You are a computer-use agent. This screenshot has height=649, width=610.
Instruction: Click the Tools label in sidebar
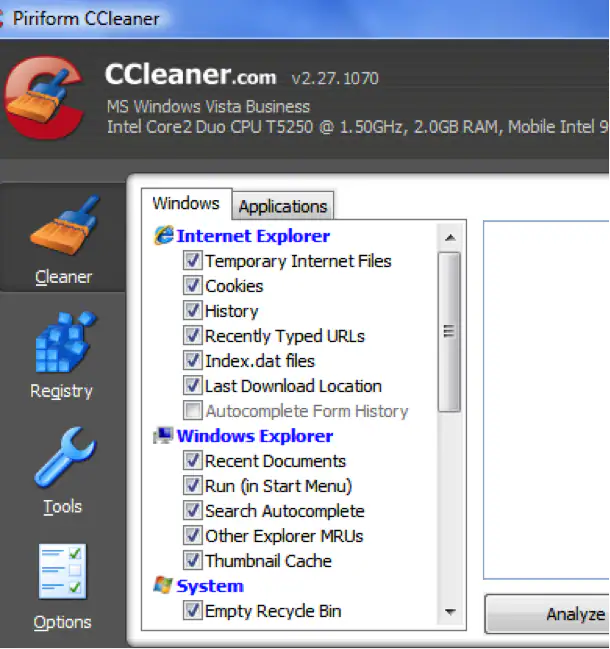tap(63, 507)
